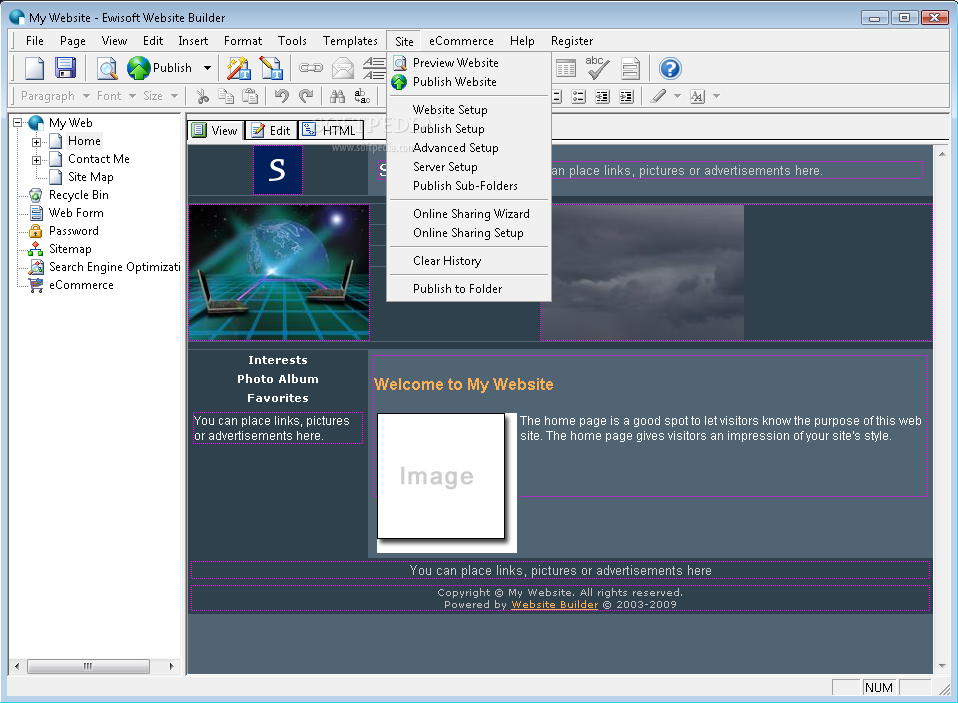Click the document lines toolbar icon
The width and height of the screenshot is (958, 703).
630,68
